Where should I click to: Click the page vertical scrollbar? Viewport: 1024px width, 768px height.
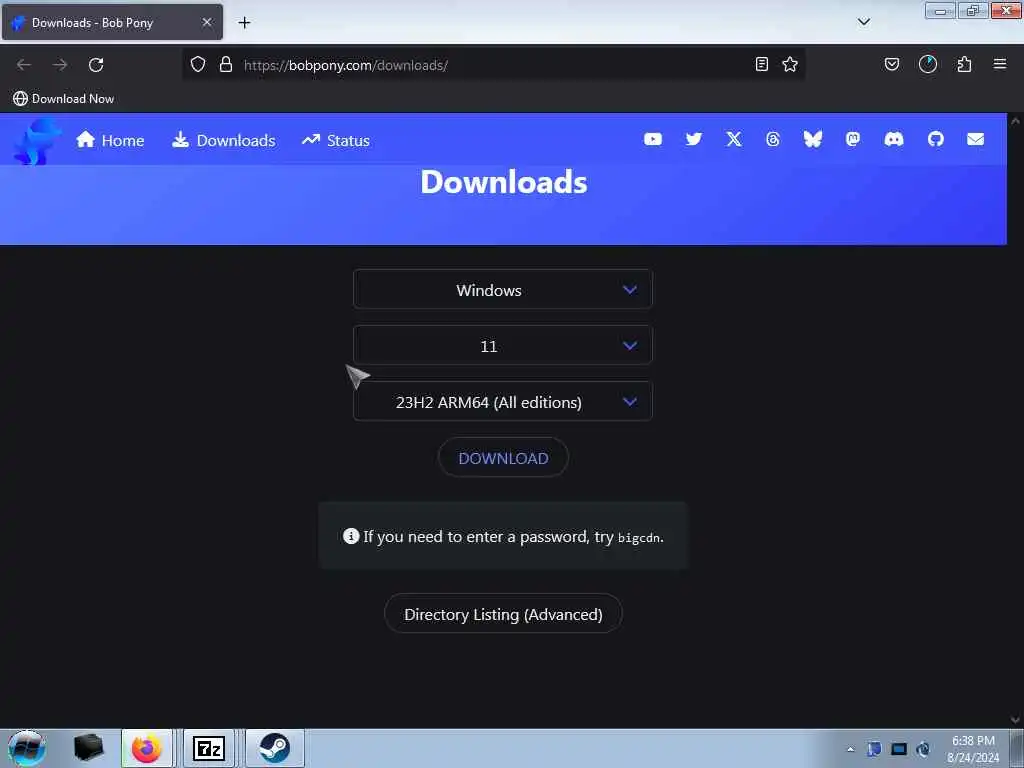pyautogui.click(x=1015, y=421)
